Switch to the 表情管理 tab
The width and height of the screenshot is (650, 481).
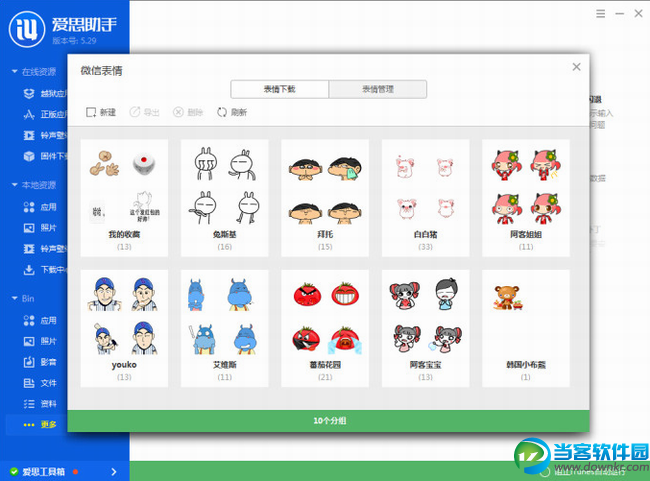[378, 89]
